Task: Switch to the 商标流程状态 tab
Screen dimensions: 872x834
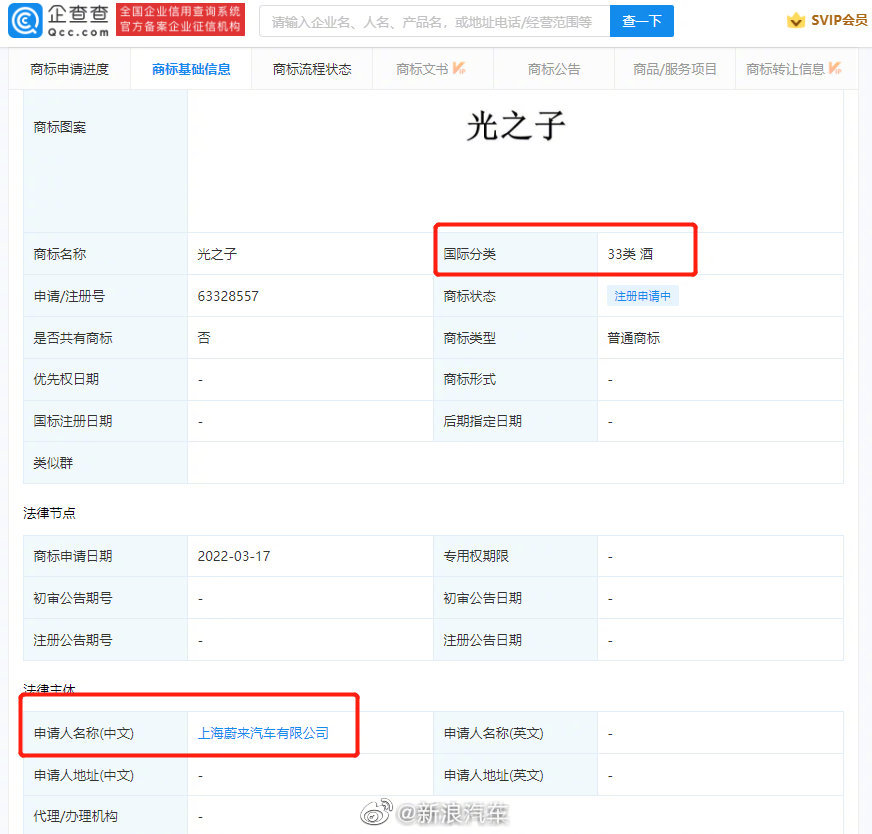Action: click(x=311, y=69)
